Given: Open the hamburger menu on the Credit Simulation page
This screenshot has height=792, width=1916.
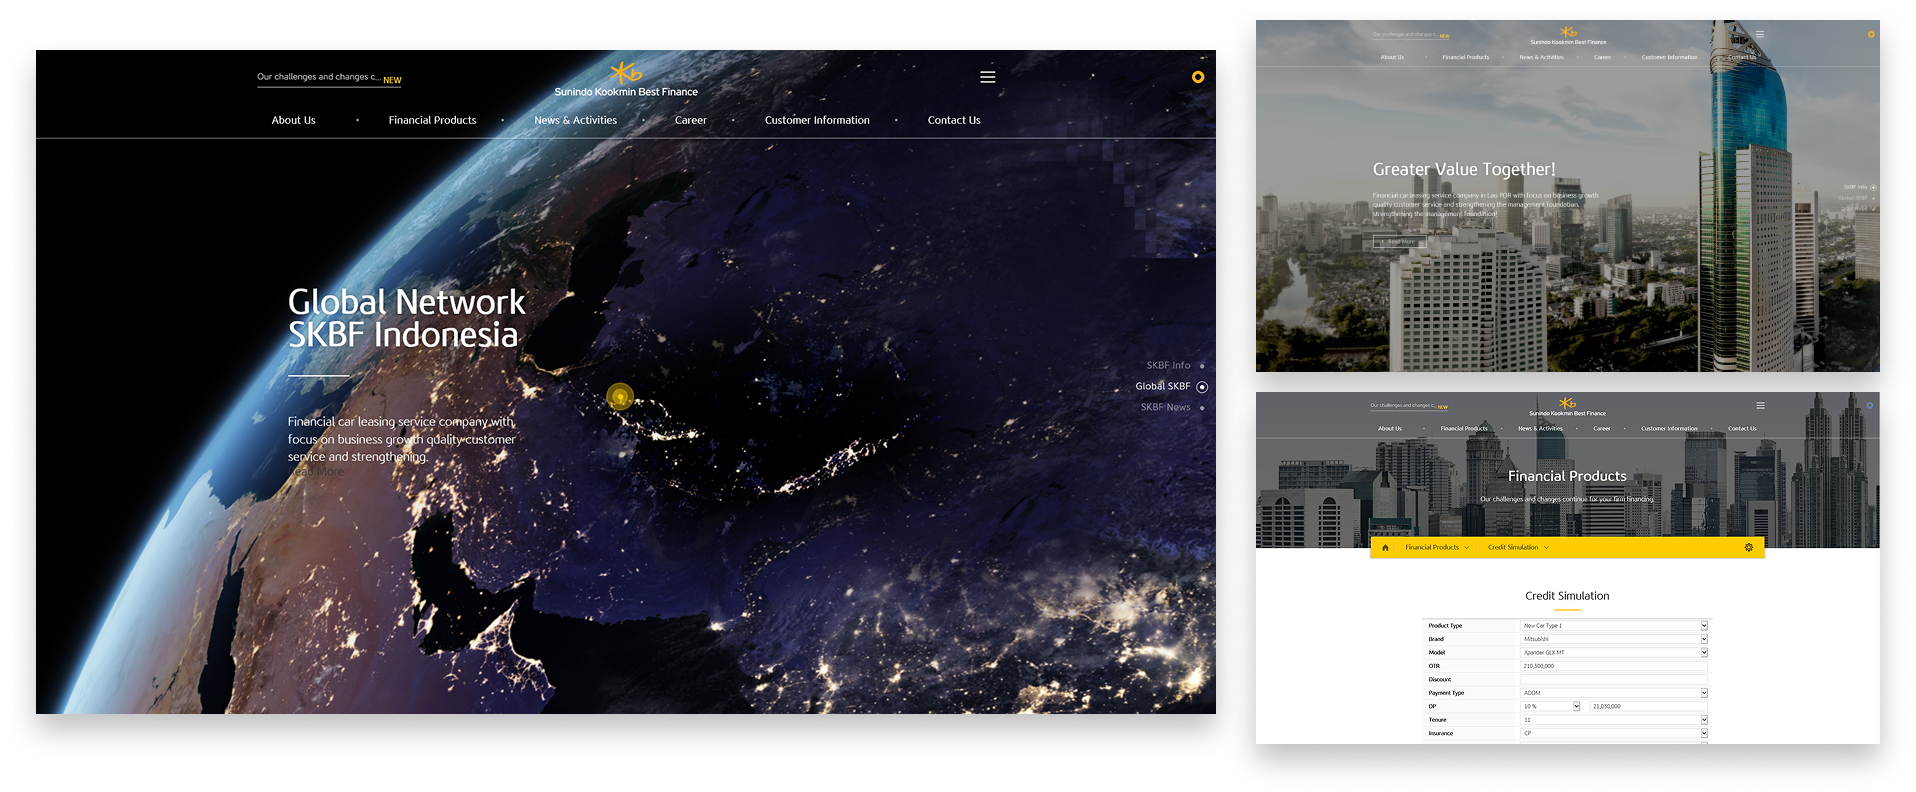Looking at the screenshot, I should (x=1760, y=405).
